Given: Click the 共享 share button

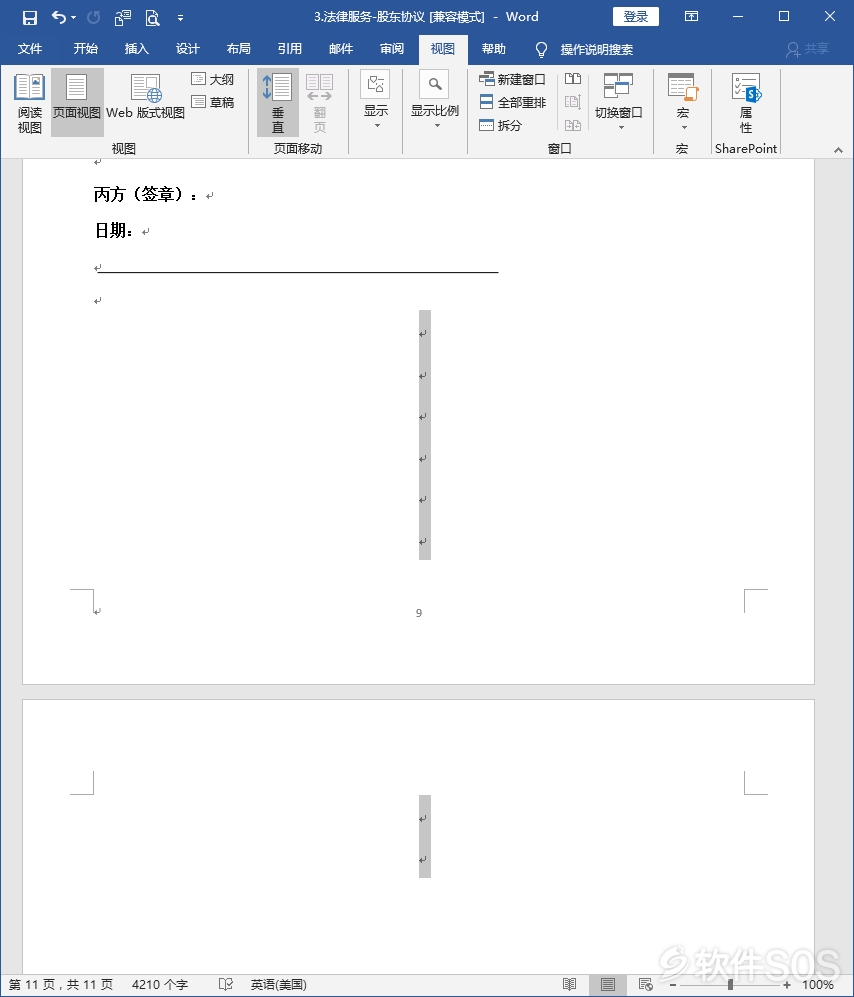Looking at the screenshot, I should click(x=808, y=49).
